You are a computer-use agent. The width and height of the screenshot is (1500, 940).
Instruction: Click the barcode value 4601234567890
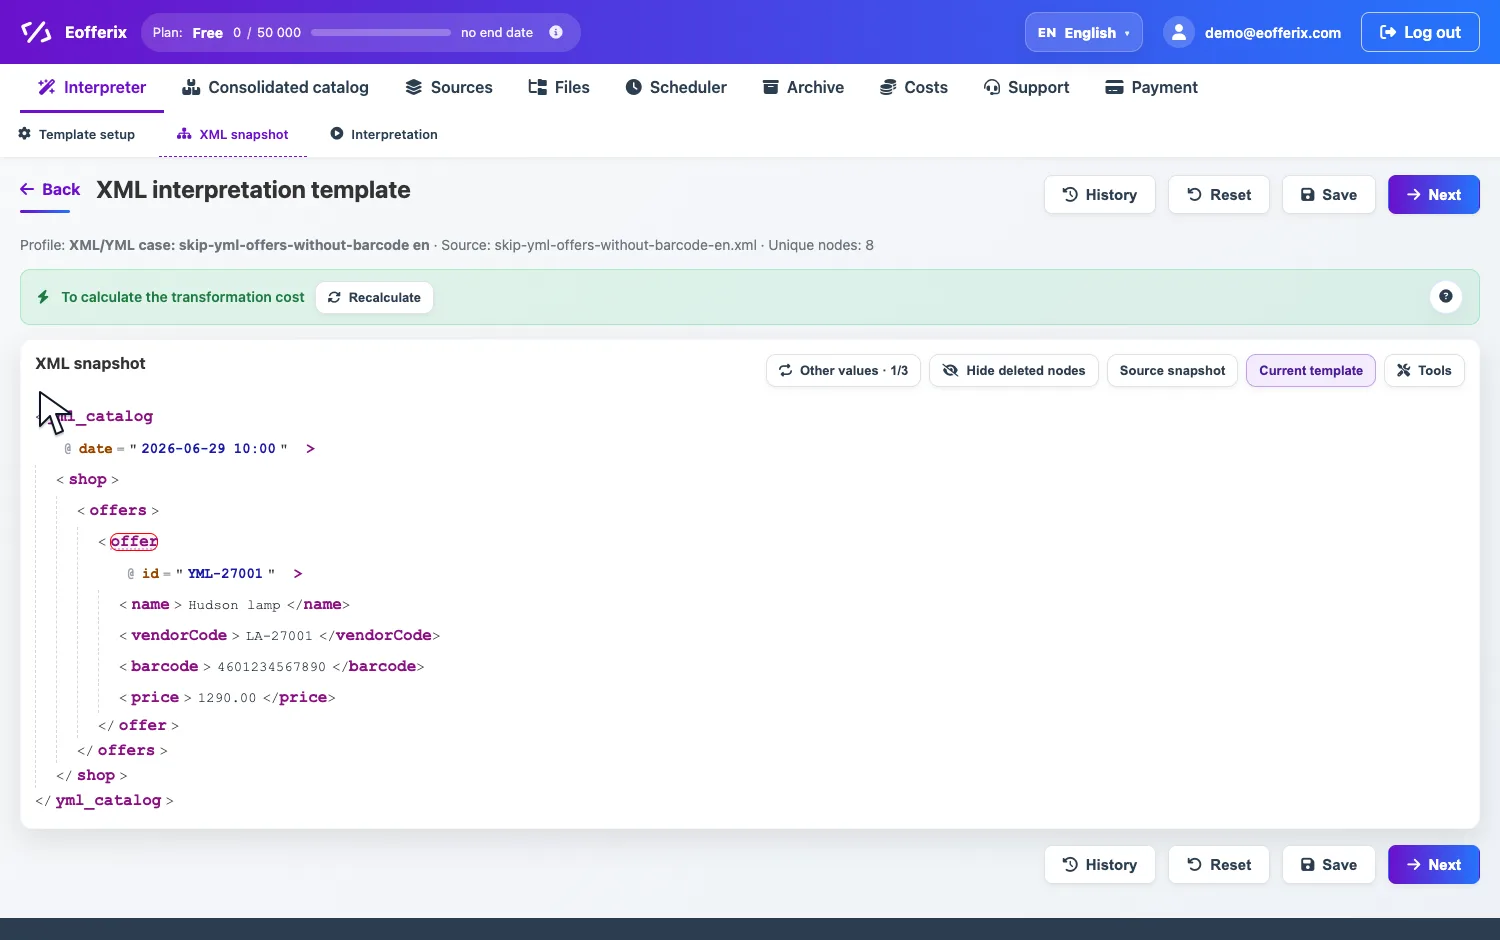click(x=272, y=667)
